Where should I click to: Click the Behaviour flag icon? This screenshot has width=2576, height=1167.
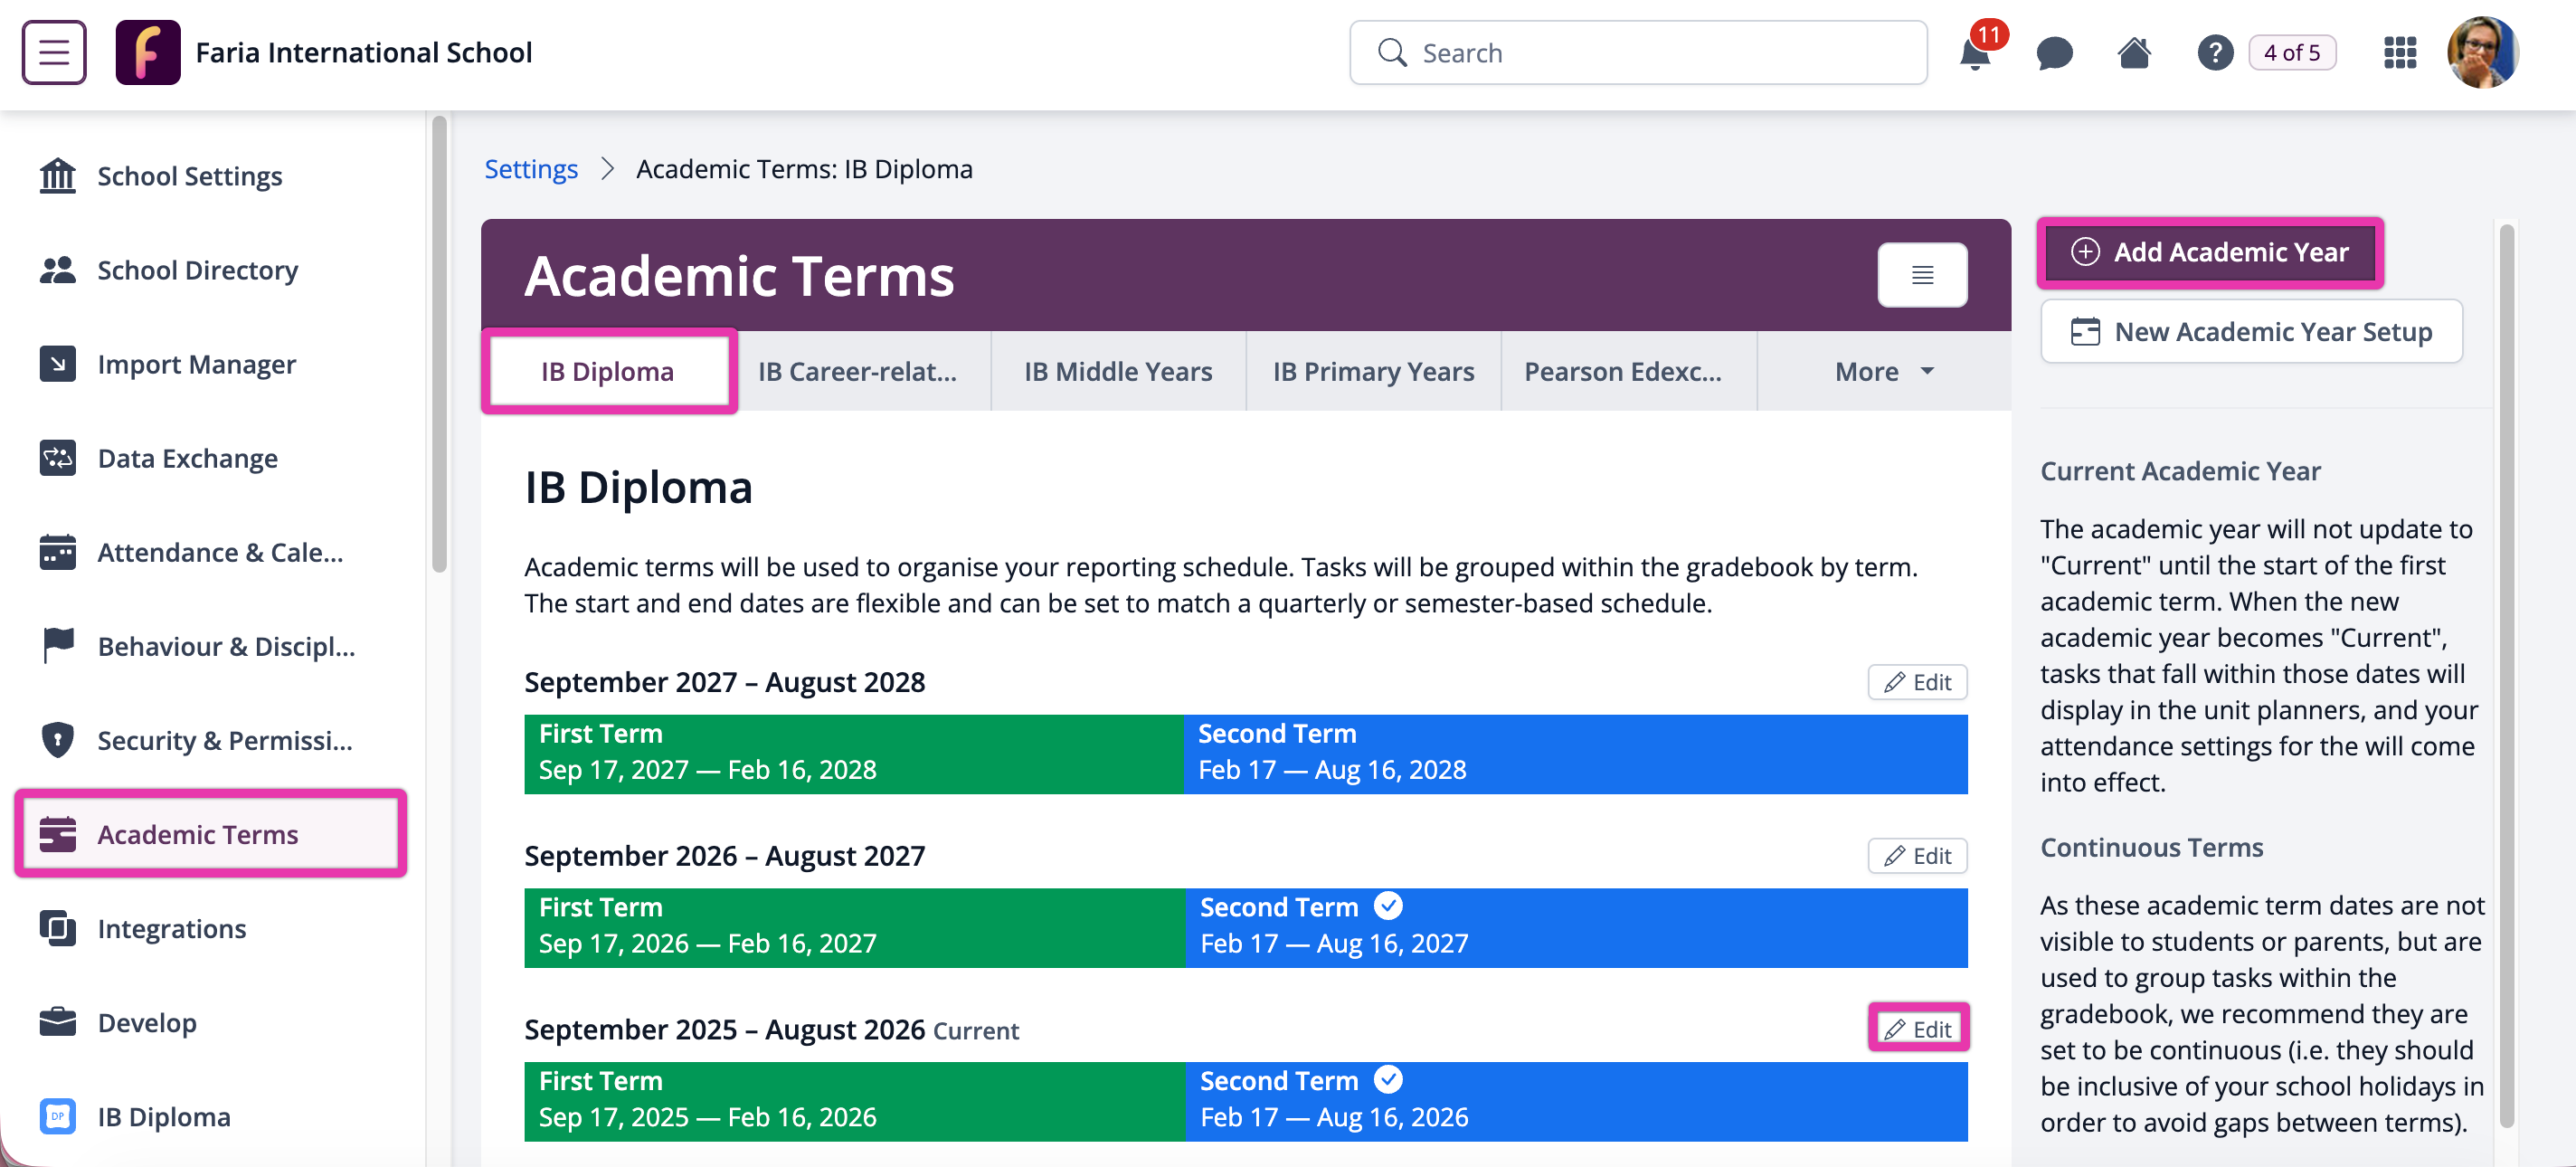pos(58,646)
